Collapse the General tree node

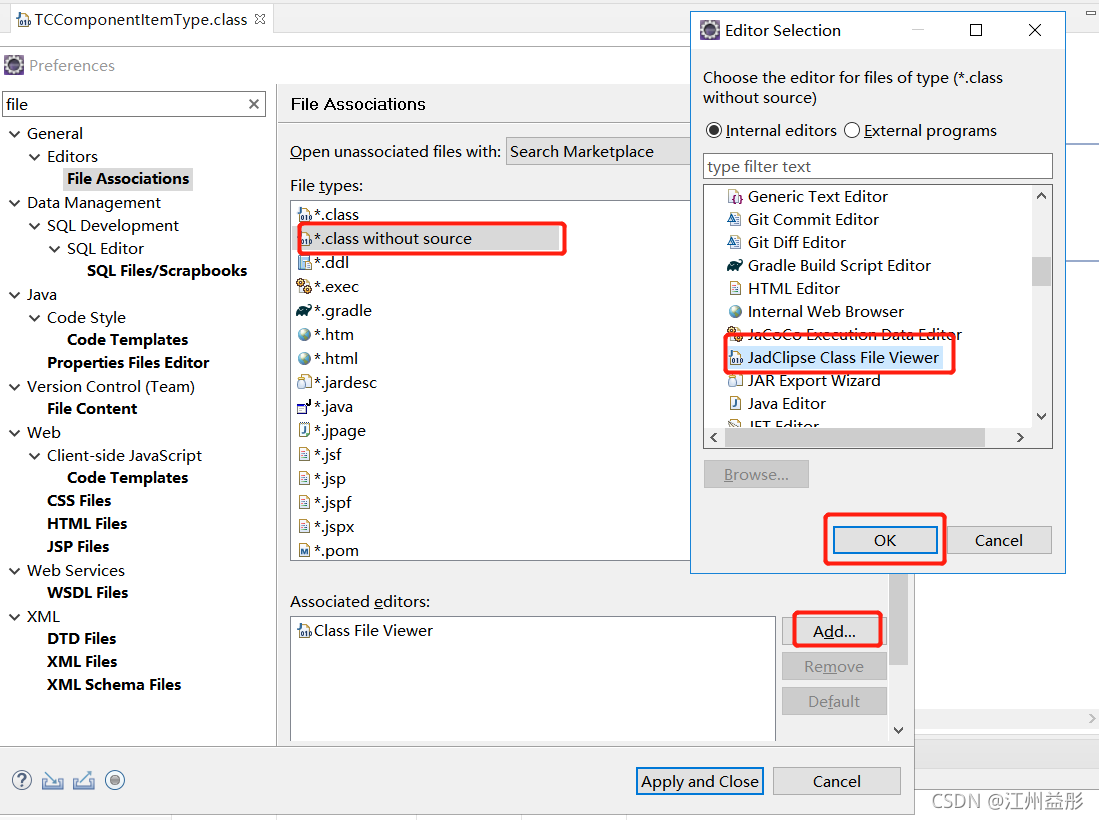(14, 134)
